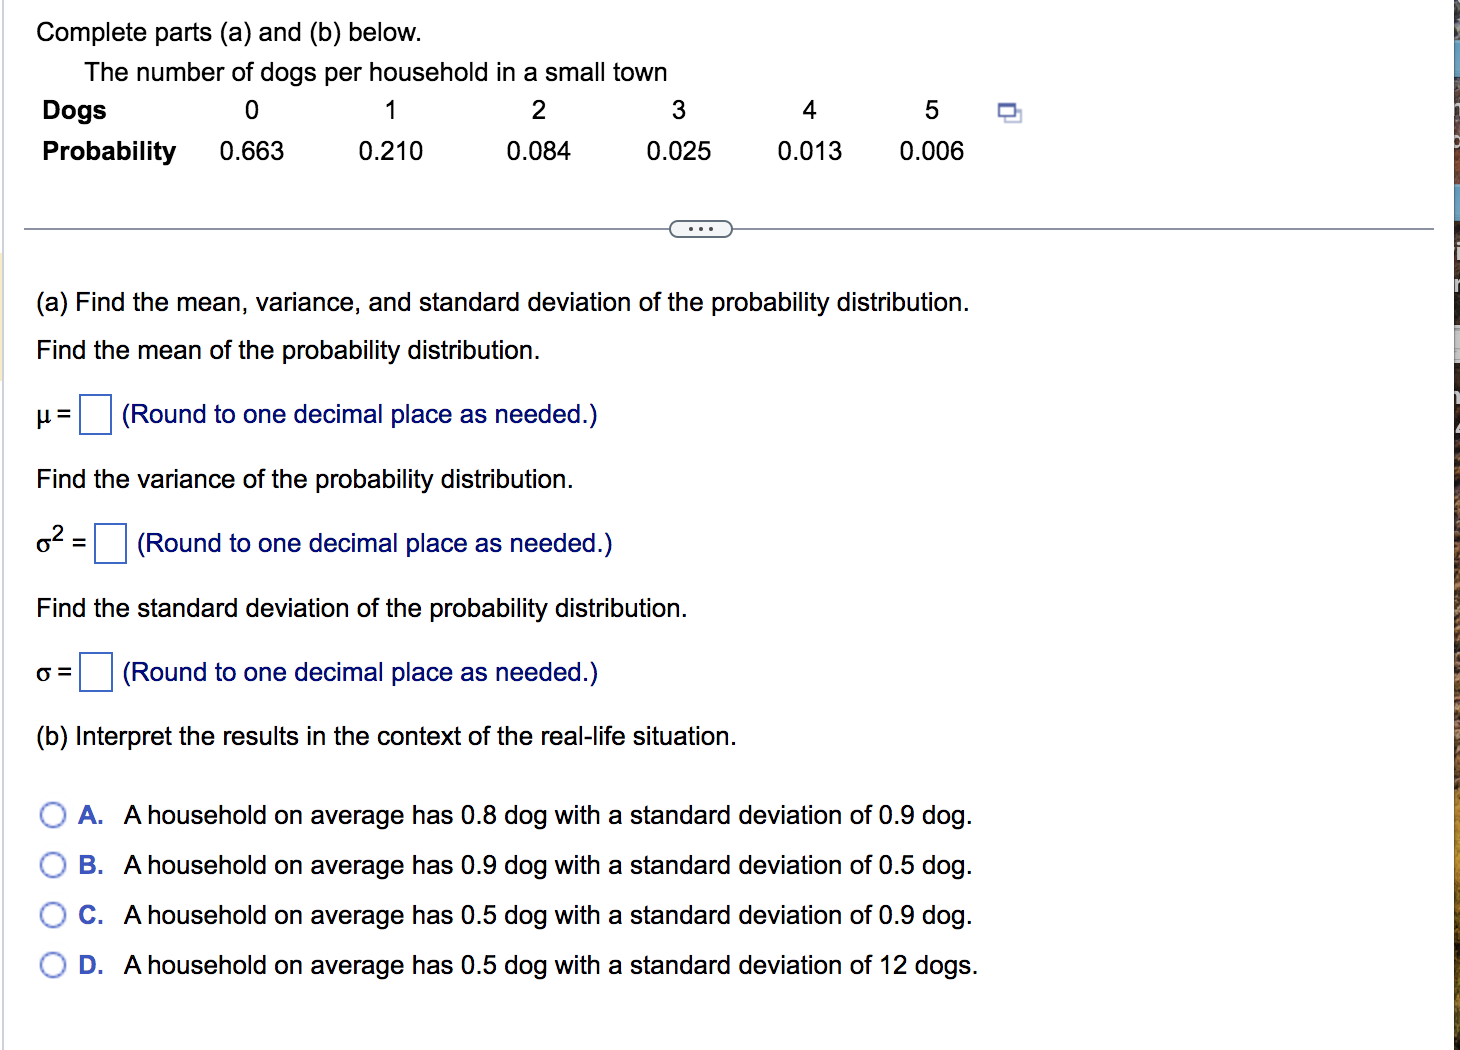Screen dimensions: 1460x1050
Task: Click the variance answer box beside σ²
Action: tap(110, 543)
